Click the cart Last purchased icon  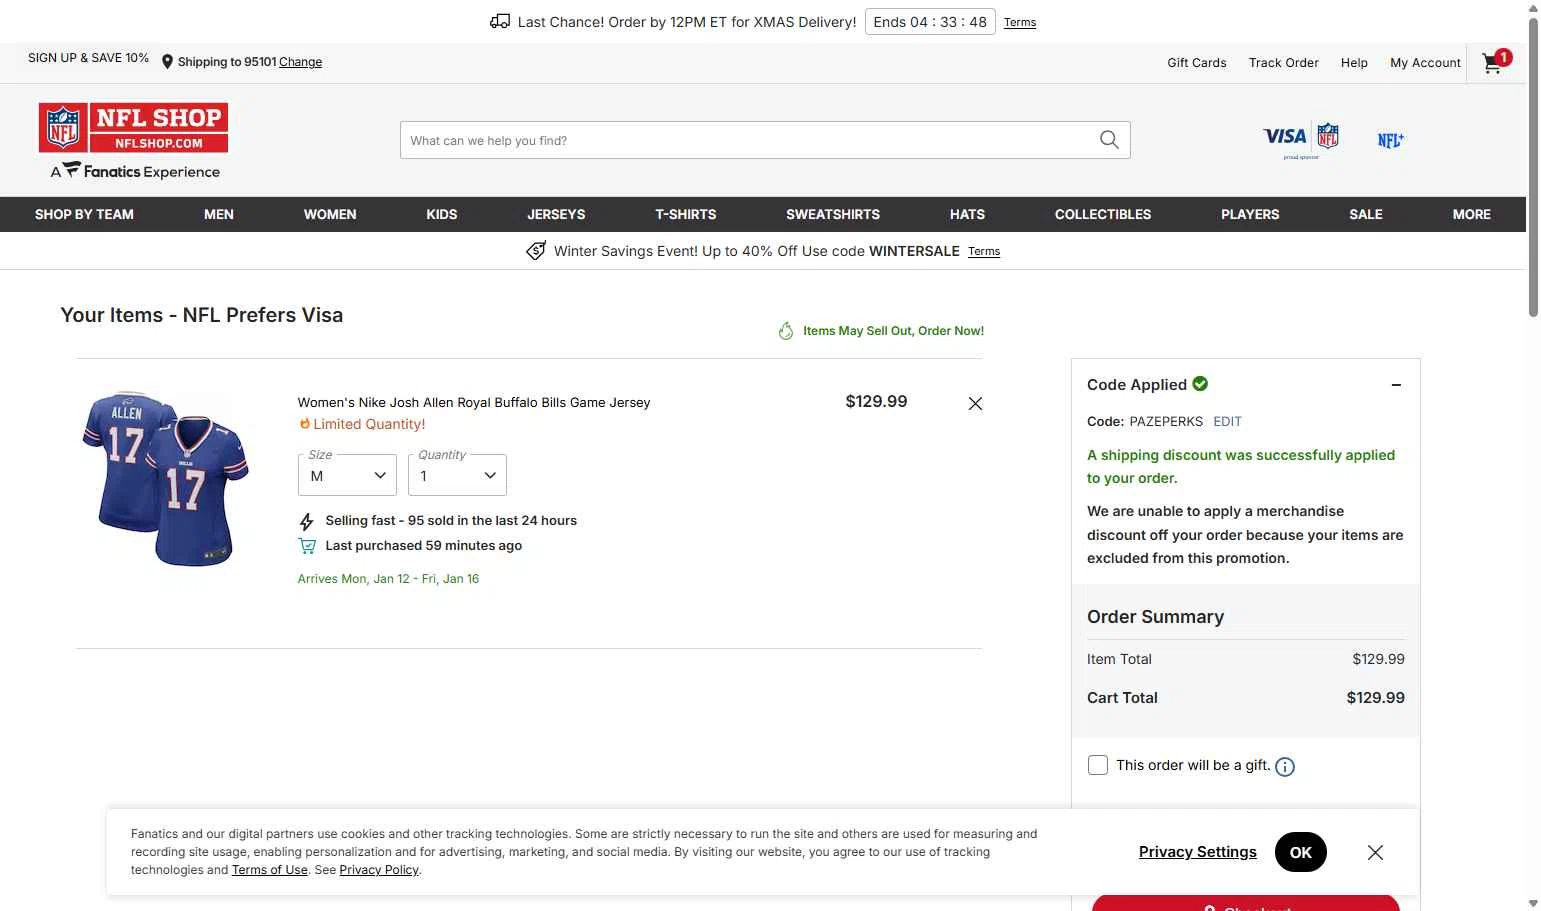pos(307,546)
